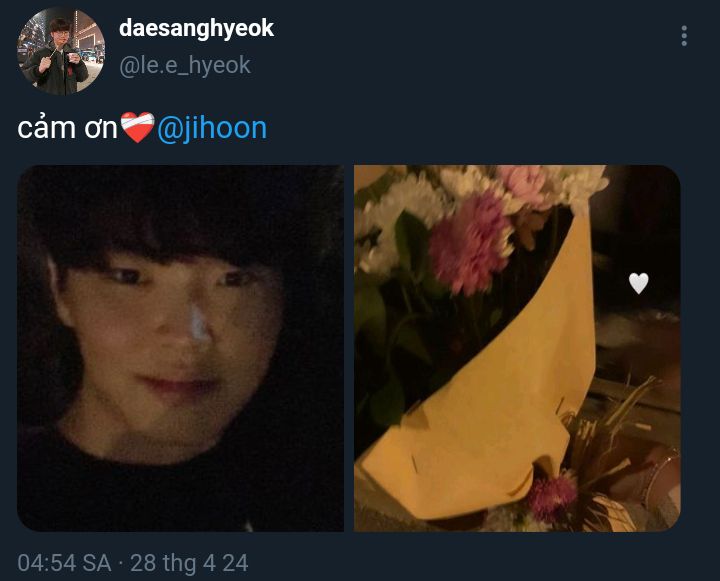Open the right flower bouquet photo
Image resolution: width=720 pixels, height=581 pixels.
[x=517, y=348]
